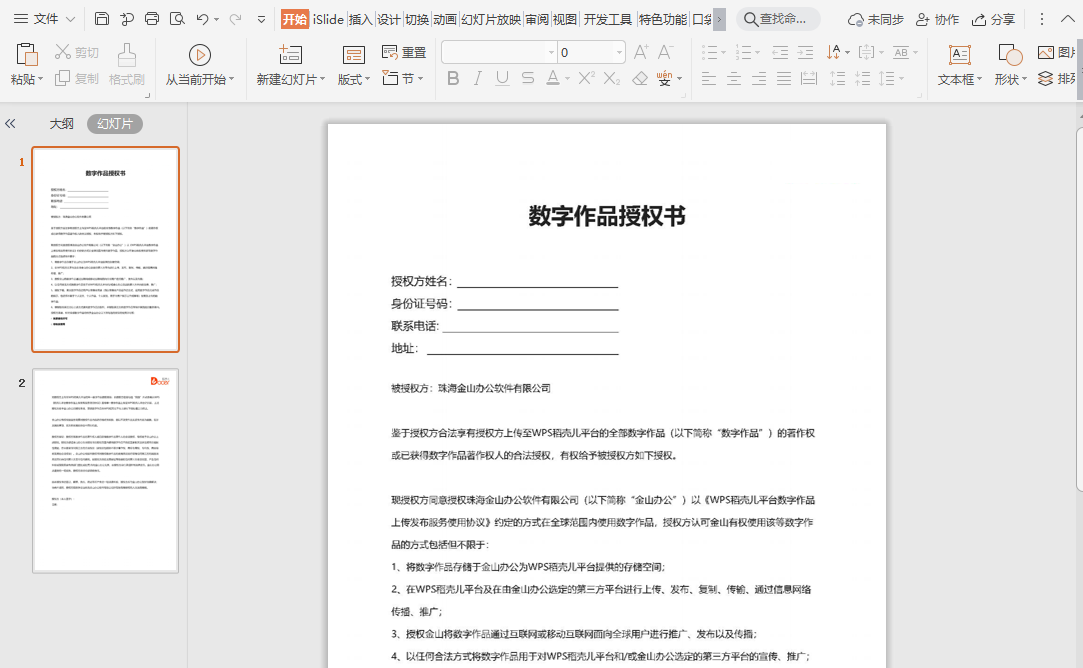Open the 文件 menu dropdown
The image size is (1083, 668).
[45, 19]
